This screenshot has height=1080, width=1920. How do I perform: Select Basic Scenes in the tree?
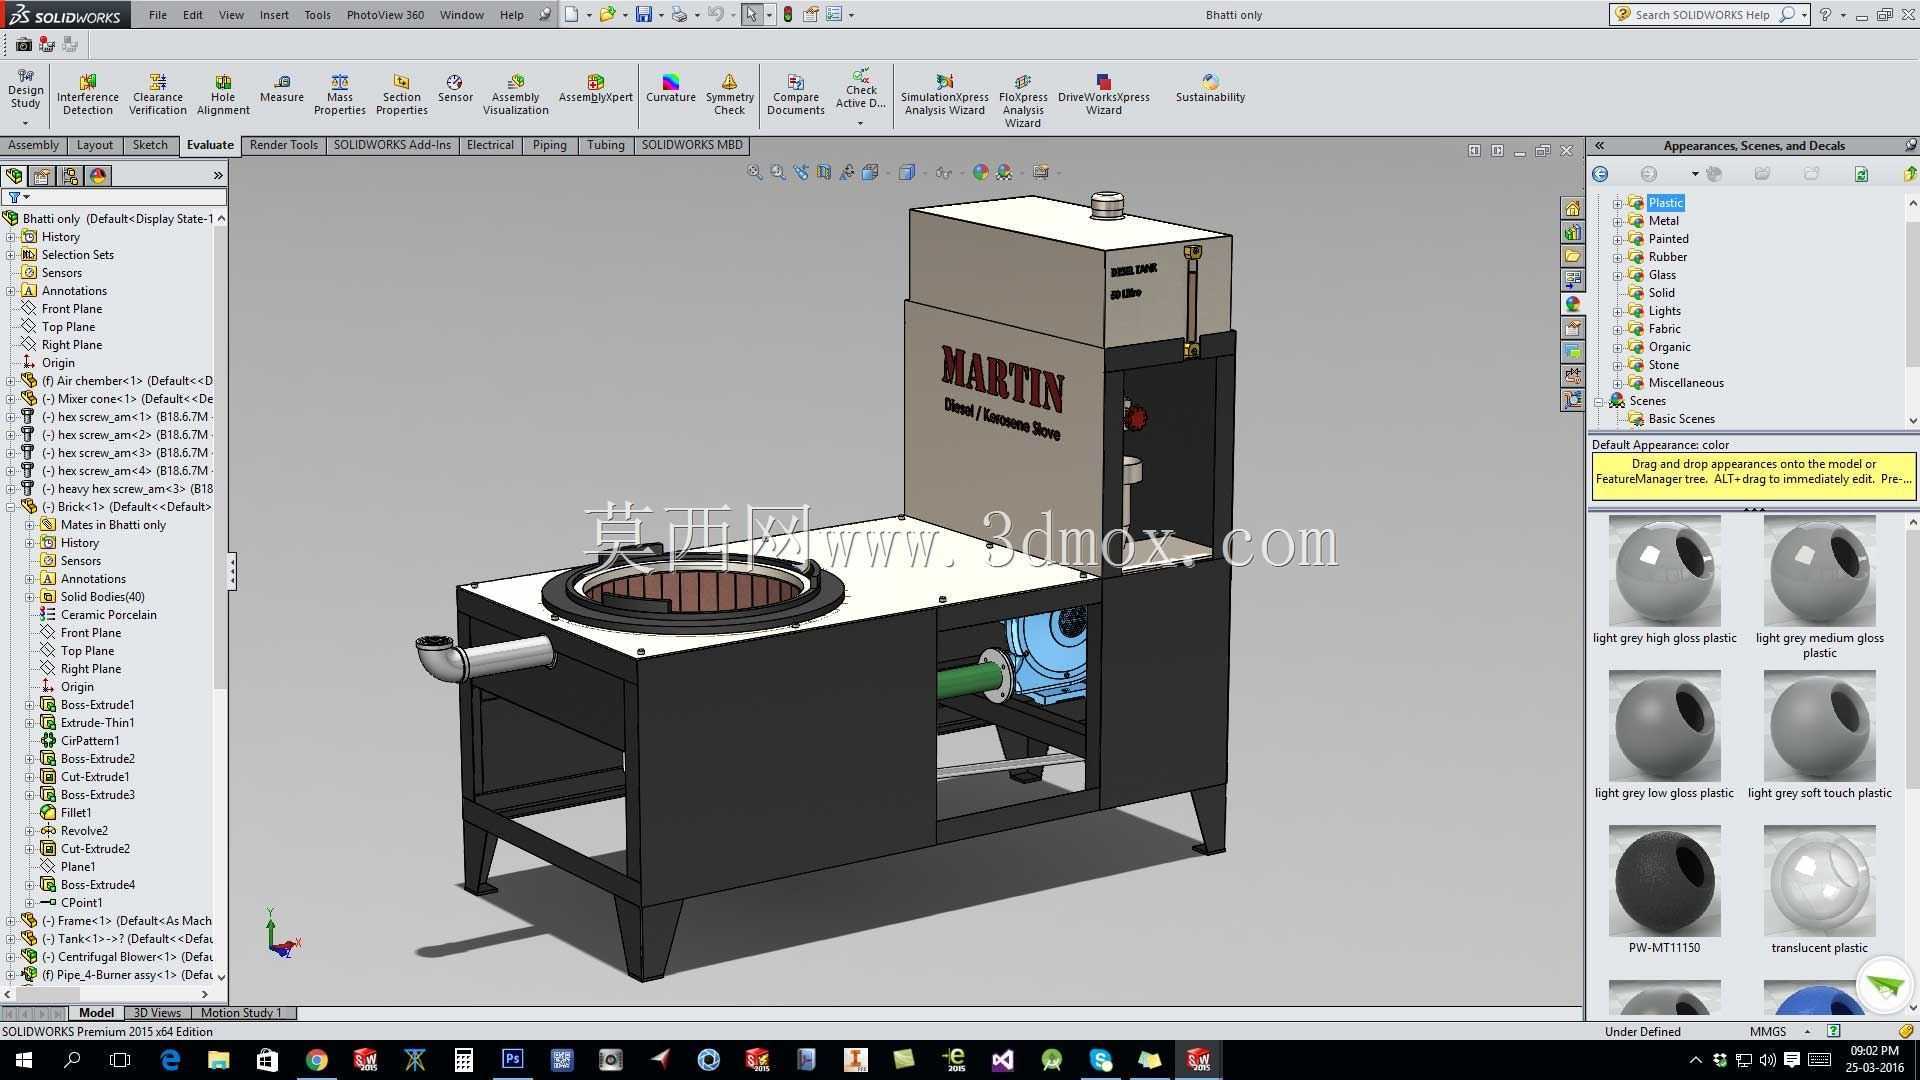pos(1681,419)
